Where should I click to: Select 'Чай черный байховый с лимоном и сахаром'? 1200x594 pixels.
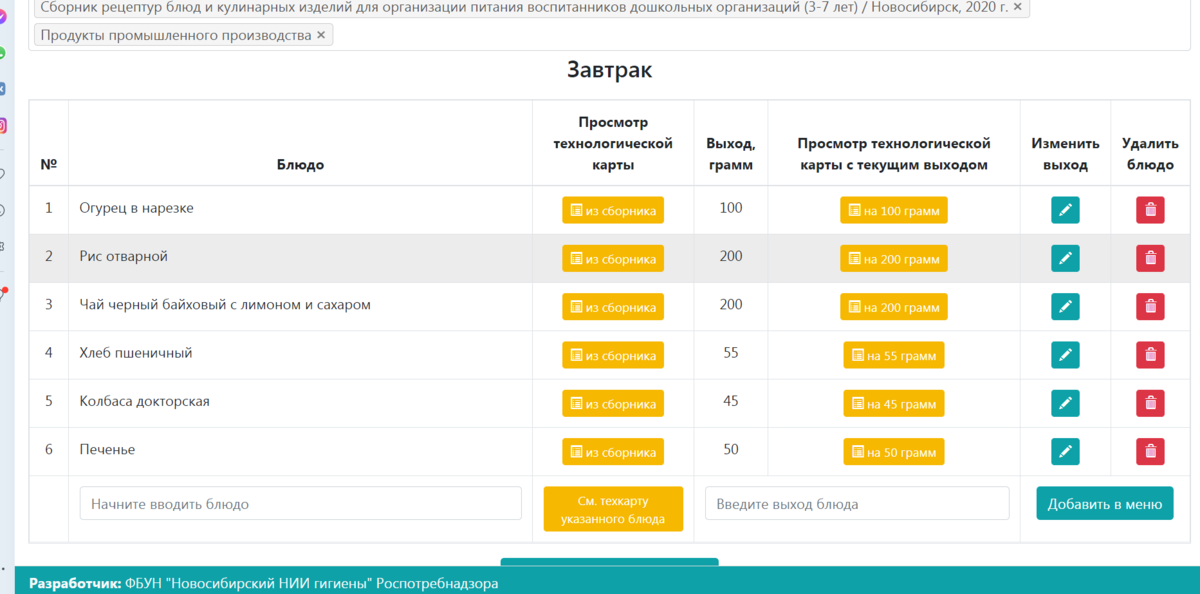coord(225,304)
